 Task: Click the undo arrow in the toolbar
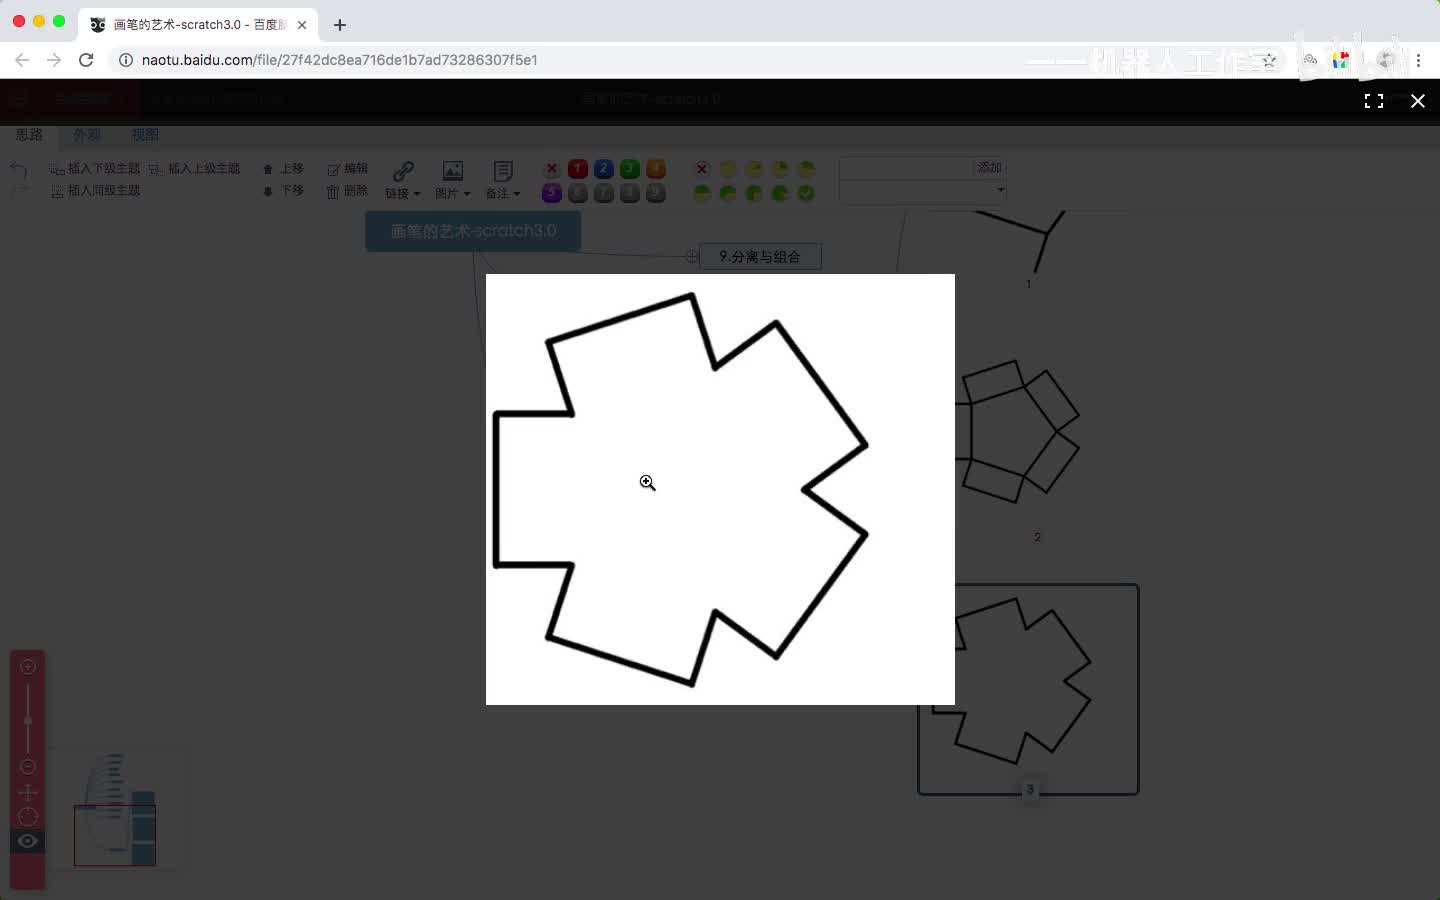tap(18, 169)
